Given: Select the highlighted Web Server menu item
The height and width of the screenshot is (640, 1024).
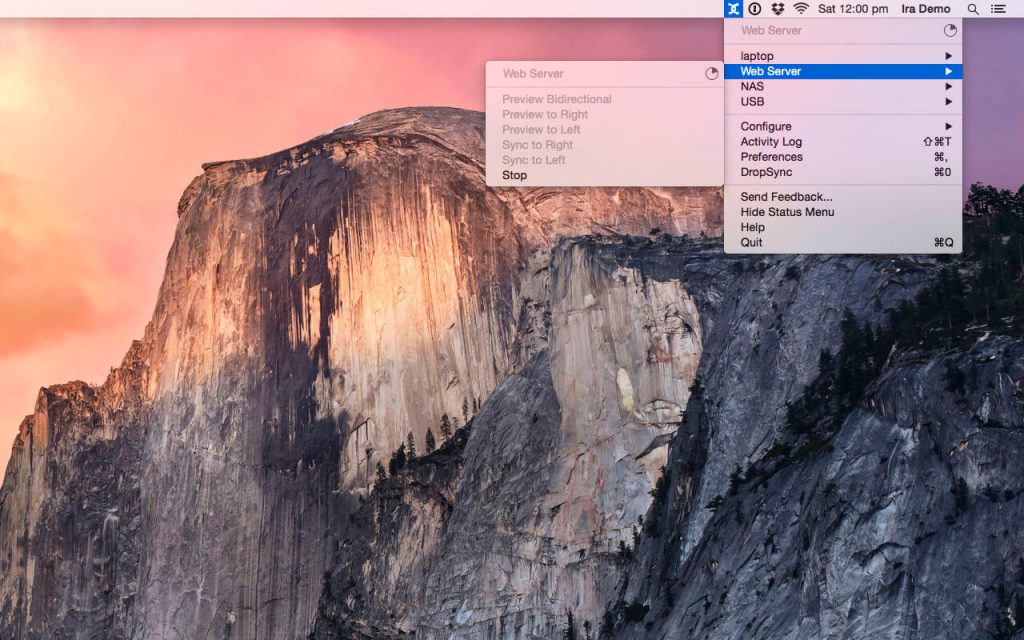Looking at the screenshot, I should click(x=770, y=72).
